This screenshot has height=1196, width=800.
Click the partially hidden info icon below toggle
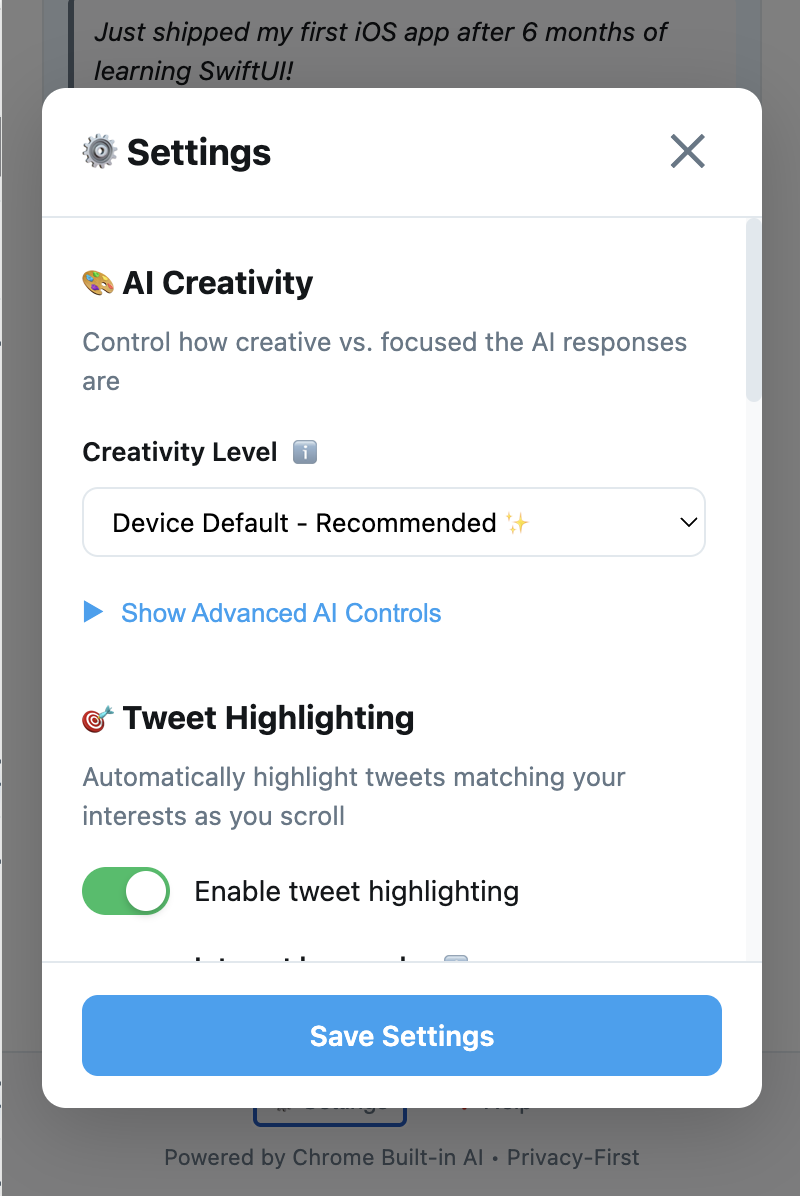click(456, 958)
